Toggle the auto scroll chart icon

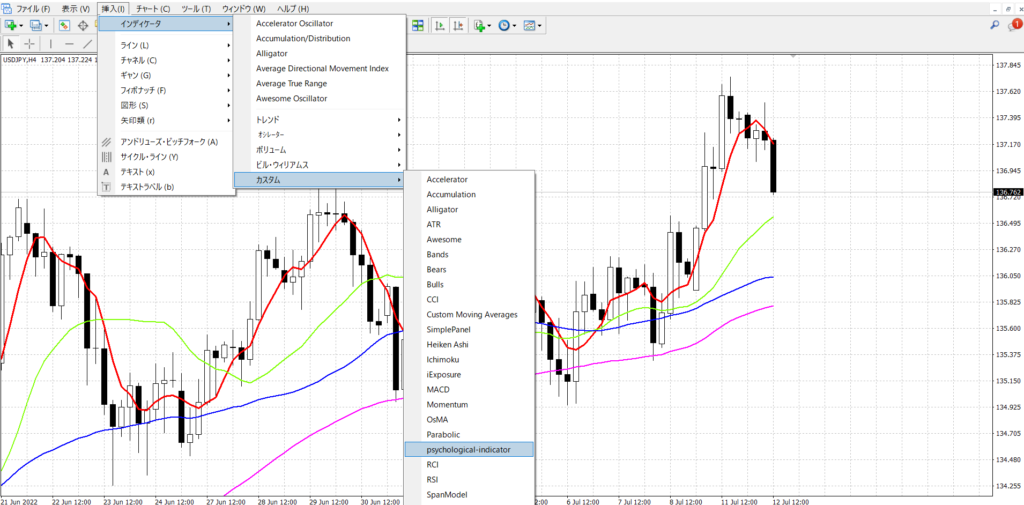pos(440,25)
